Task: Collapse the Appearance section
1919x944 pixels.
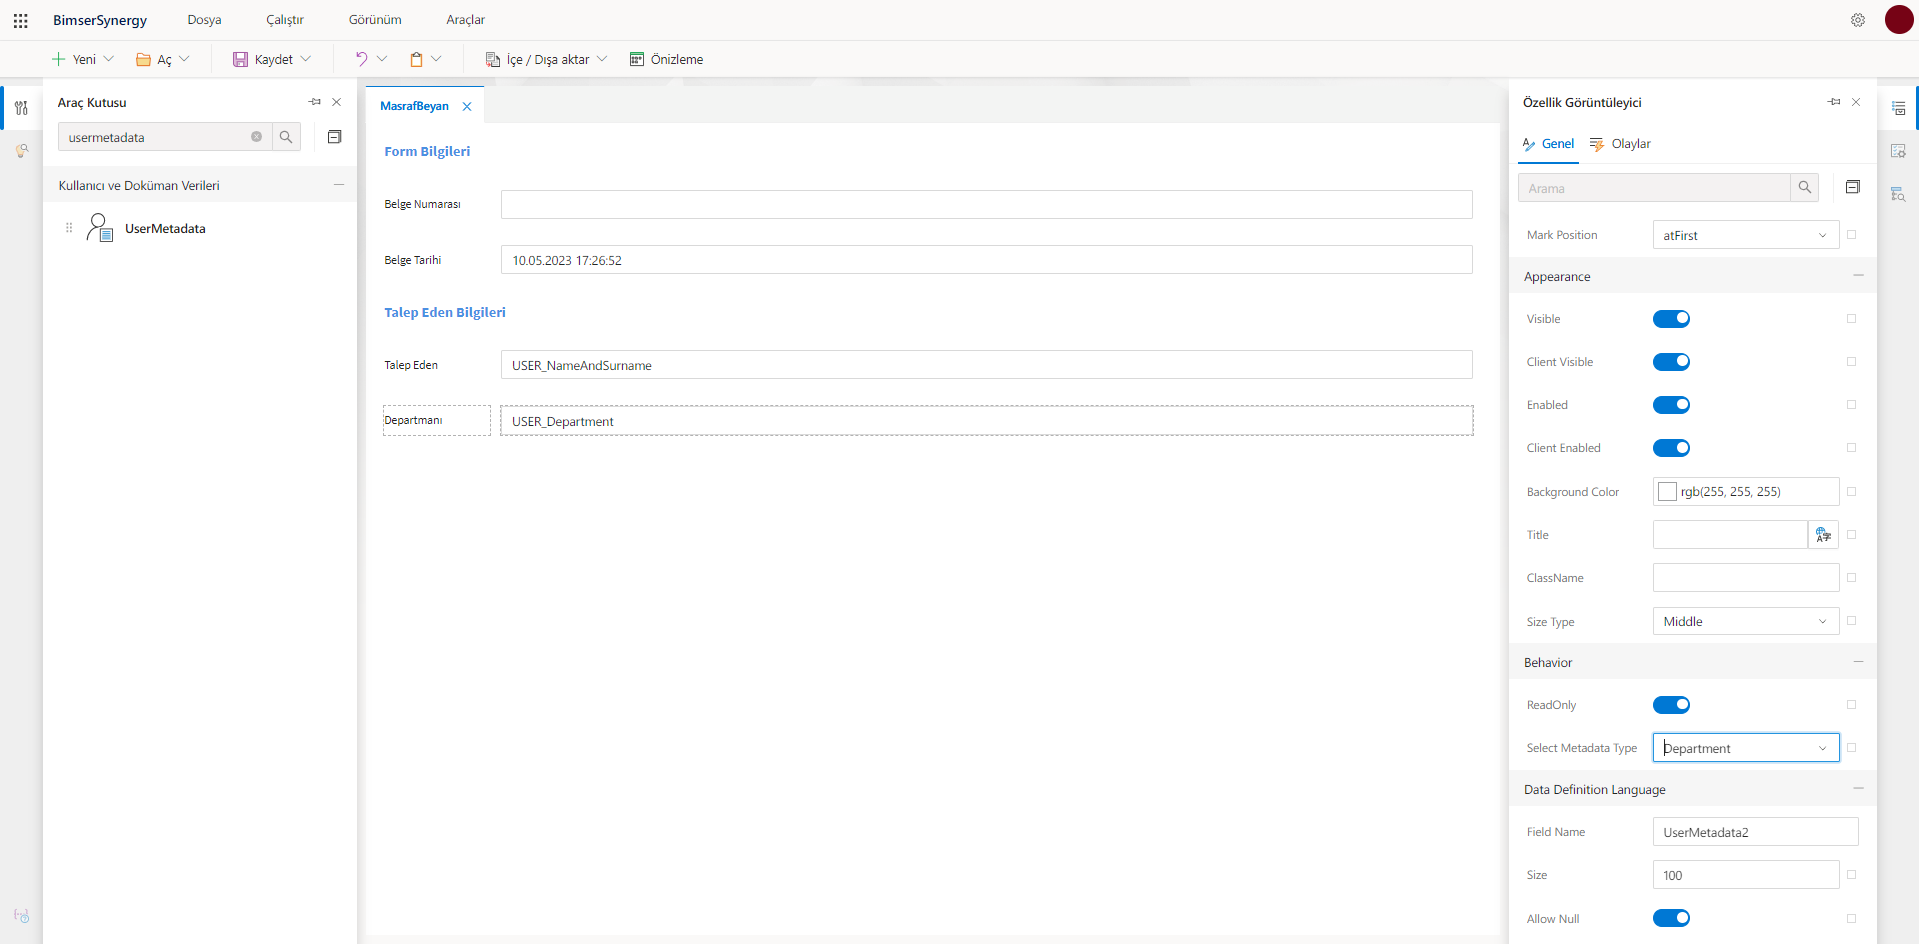Action: (x=1857, y=276)
